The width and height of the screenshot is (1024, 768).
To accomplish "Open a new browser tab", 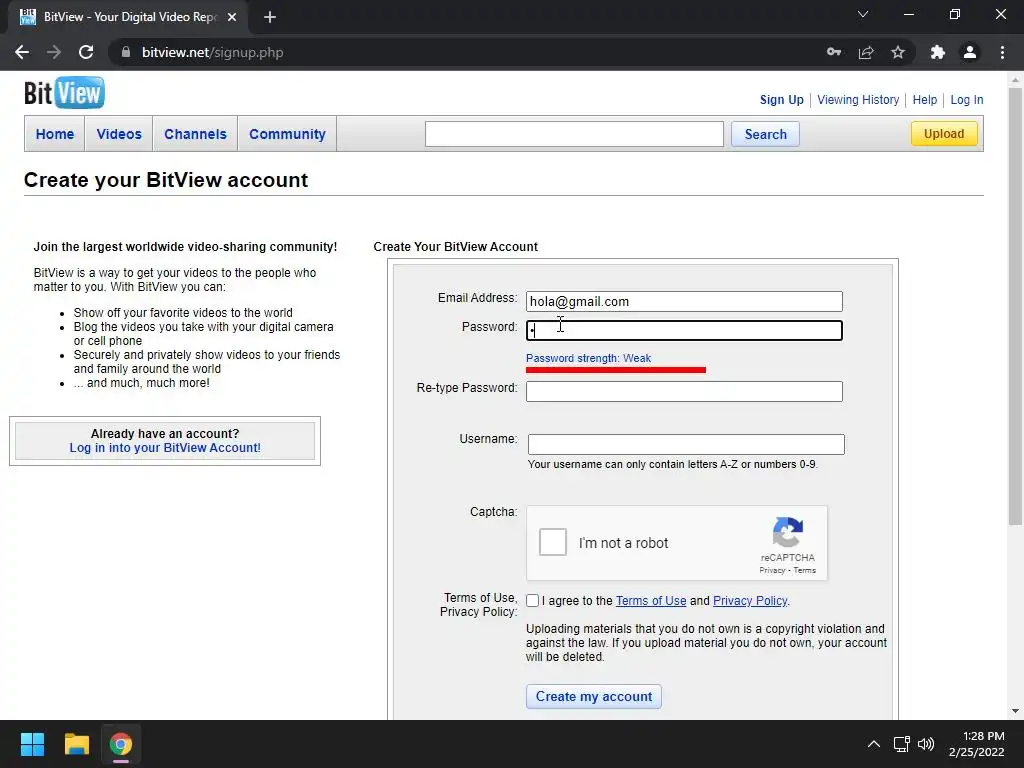I will [x=270, y=17].
